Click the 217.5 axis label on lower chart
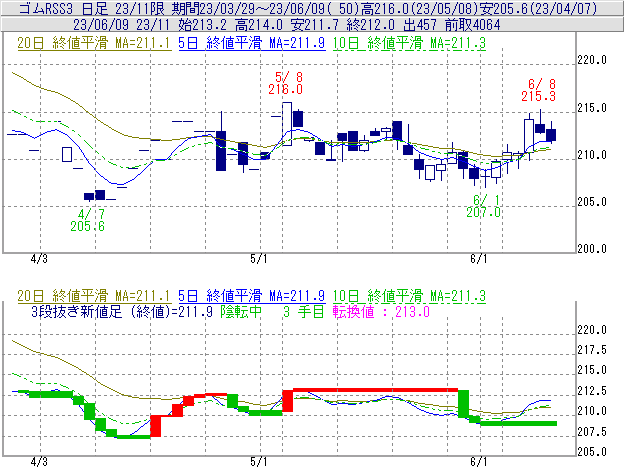The height and width of the screenshot is (475, 624). (x=592, y=350)
